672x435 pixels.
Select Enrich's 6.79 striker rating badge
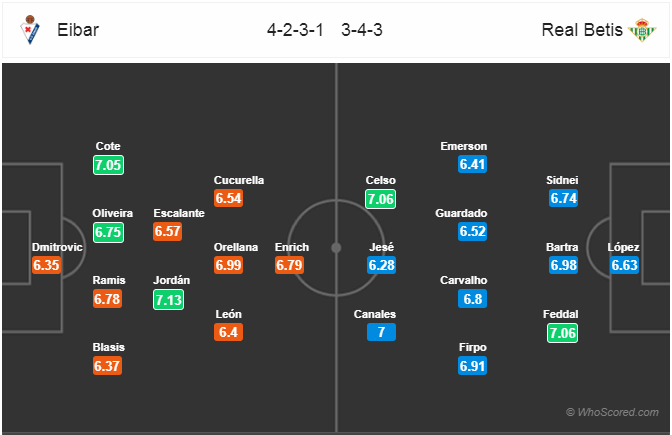[x=289, y=265]
